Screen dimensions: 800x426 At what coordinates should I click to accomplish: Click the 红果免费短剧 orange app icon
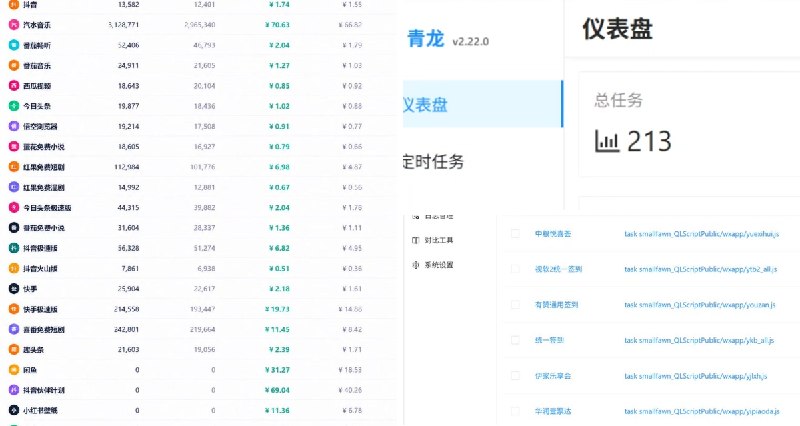pos(14,167)
